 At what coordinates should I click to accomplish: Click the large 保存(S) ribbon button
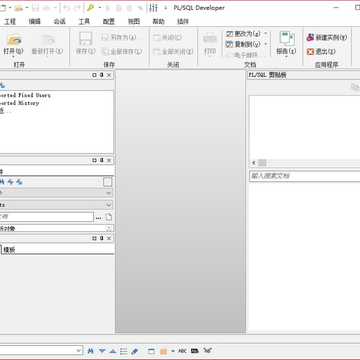pos(85,44)
